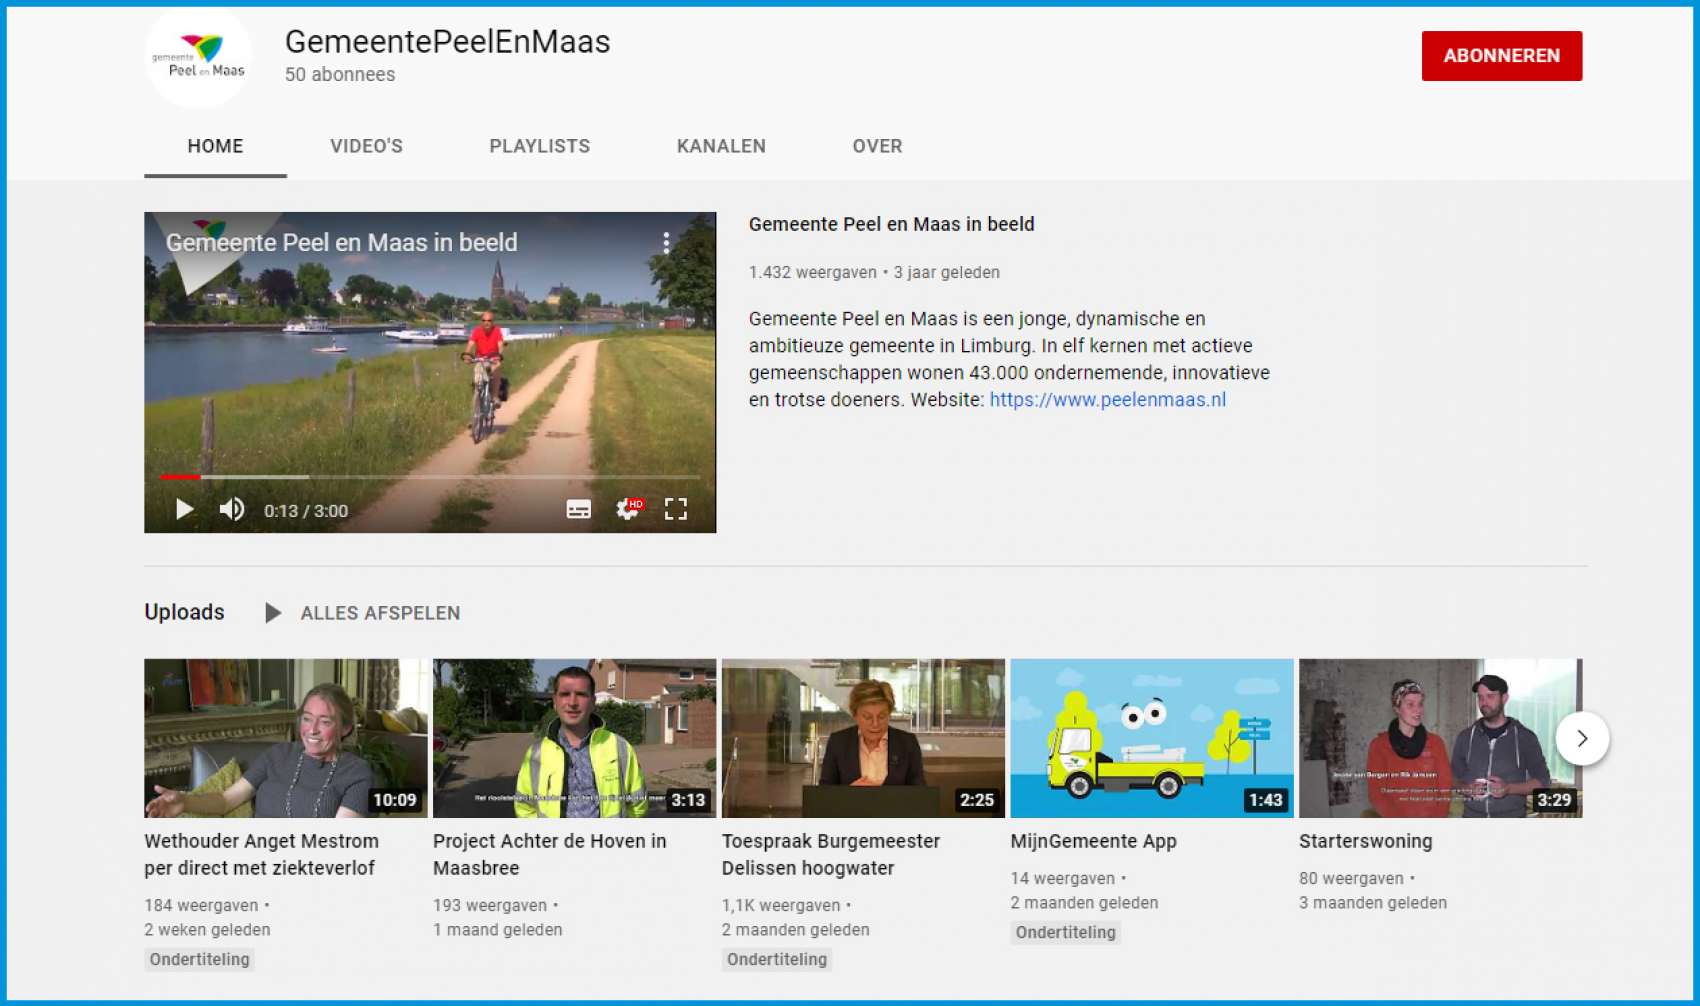
Task: Open the Video's tab
Action: pyautogui.click(x=366, y=146)
